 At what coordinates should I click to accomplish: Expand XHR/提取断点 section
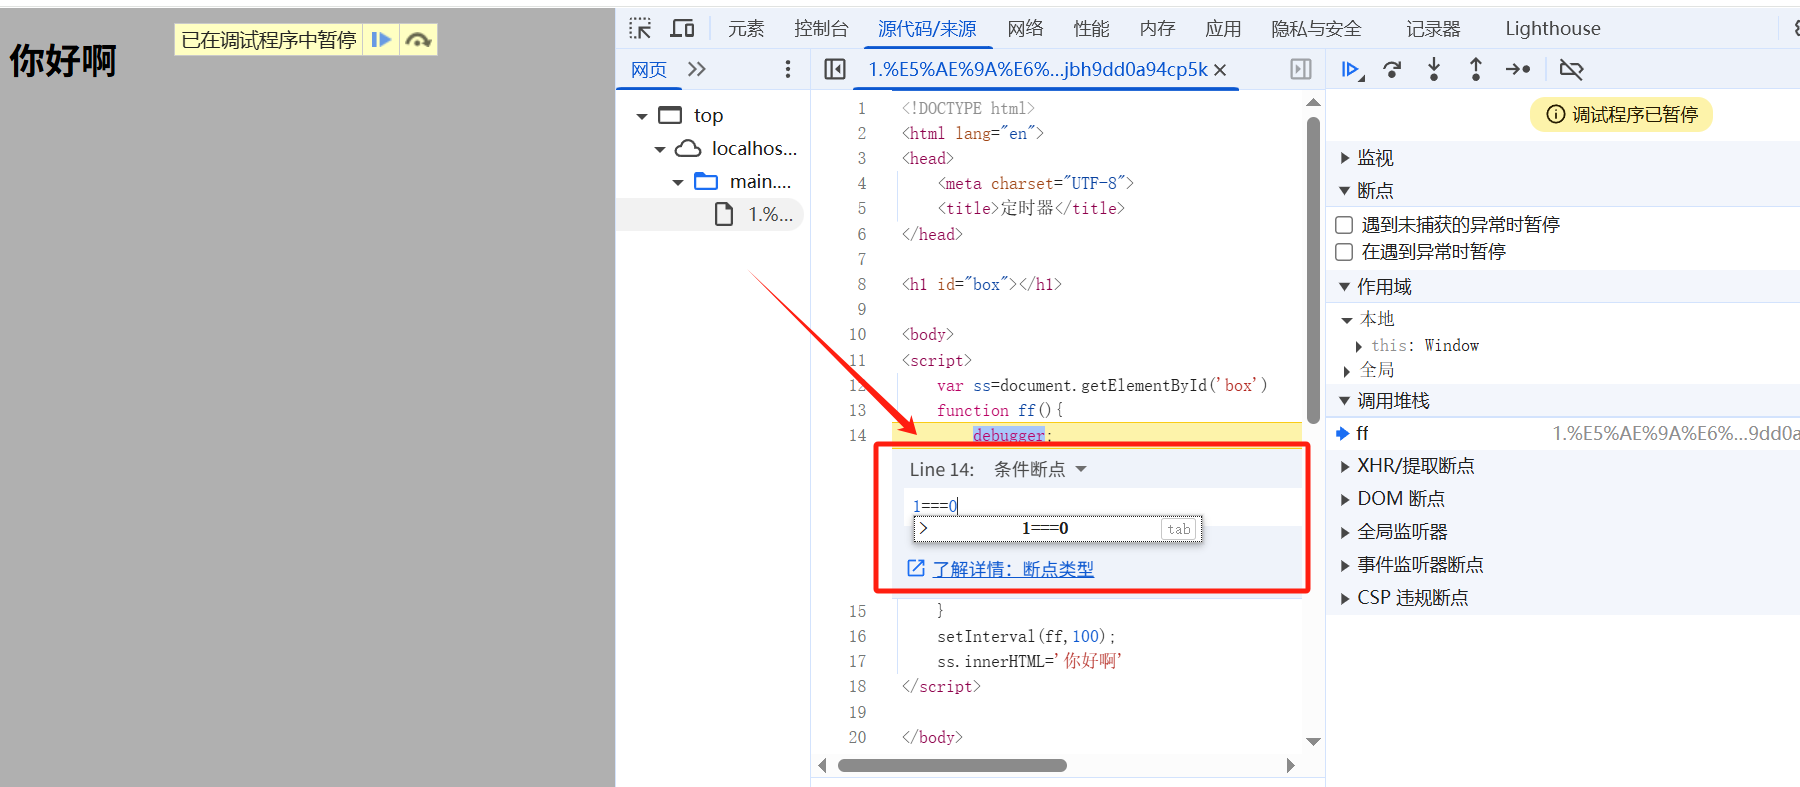(1344, 466)
